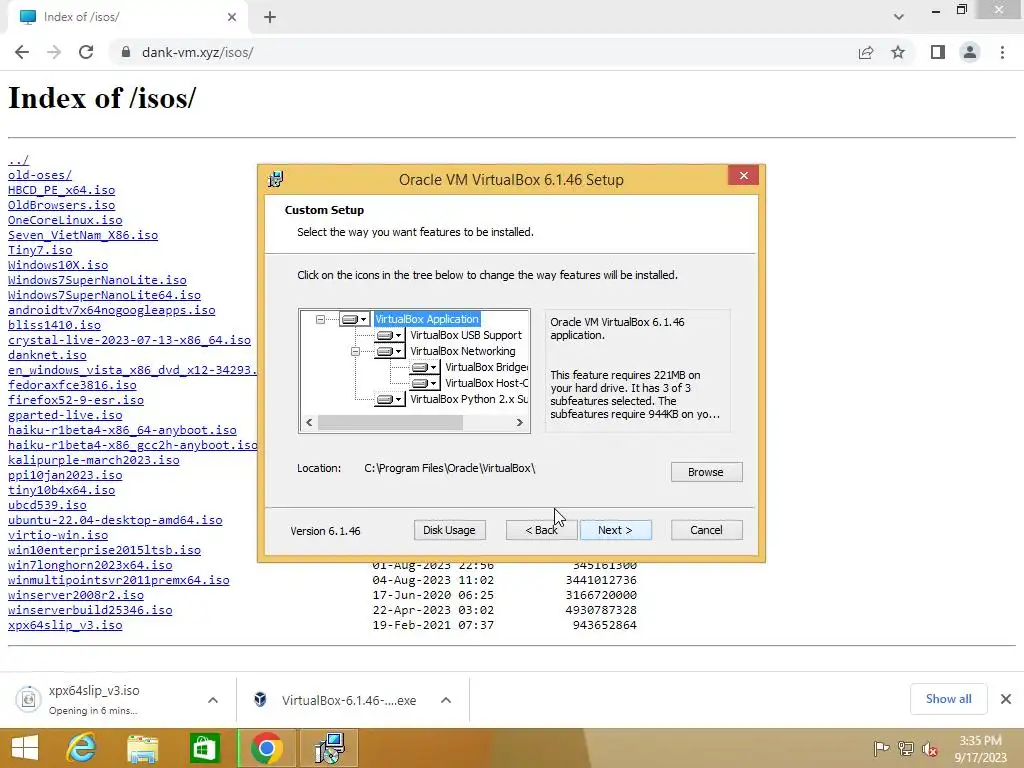
Task: Click Show all downloads
Action: 948,699
